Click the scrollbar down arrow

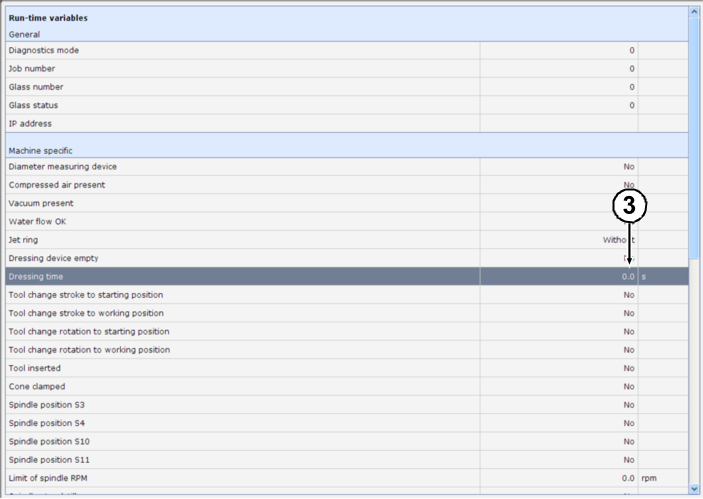click(x=694, y=488)
